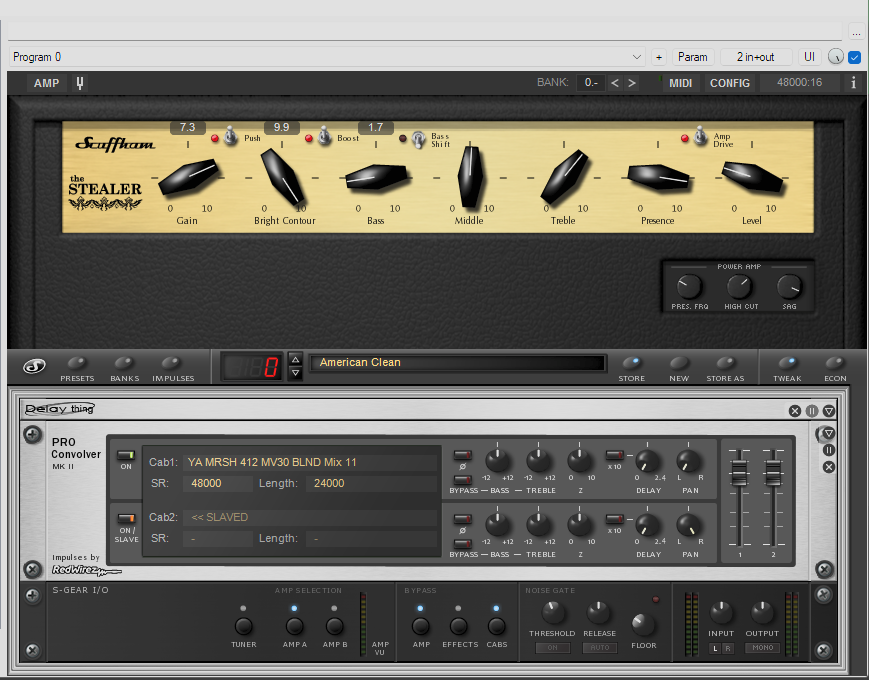Toggle the Effects bypass button
Image resolution: width=869 pixels, height=680 pixels.
point(458,626)
